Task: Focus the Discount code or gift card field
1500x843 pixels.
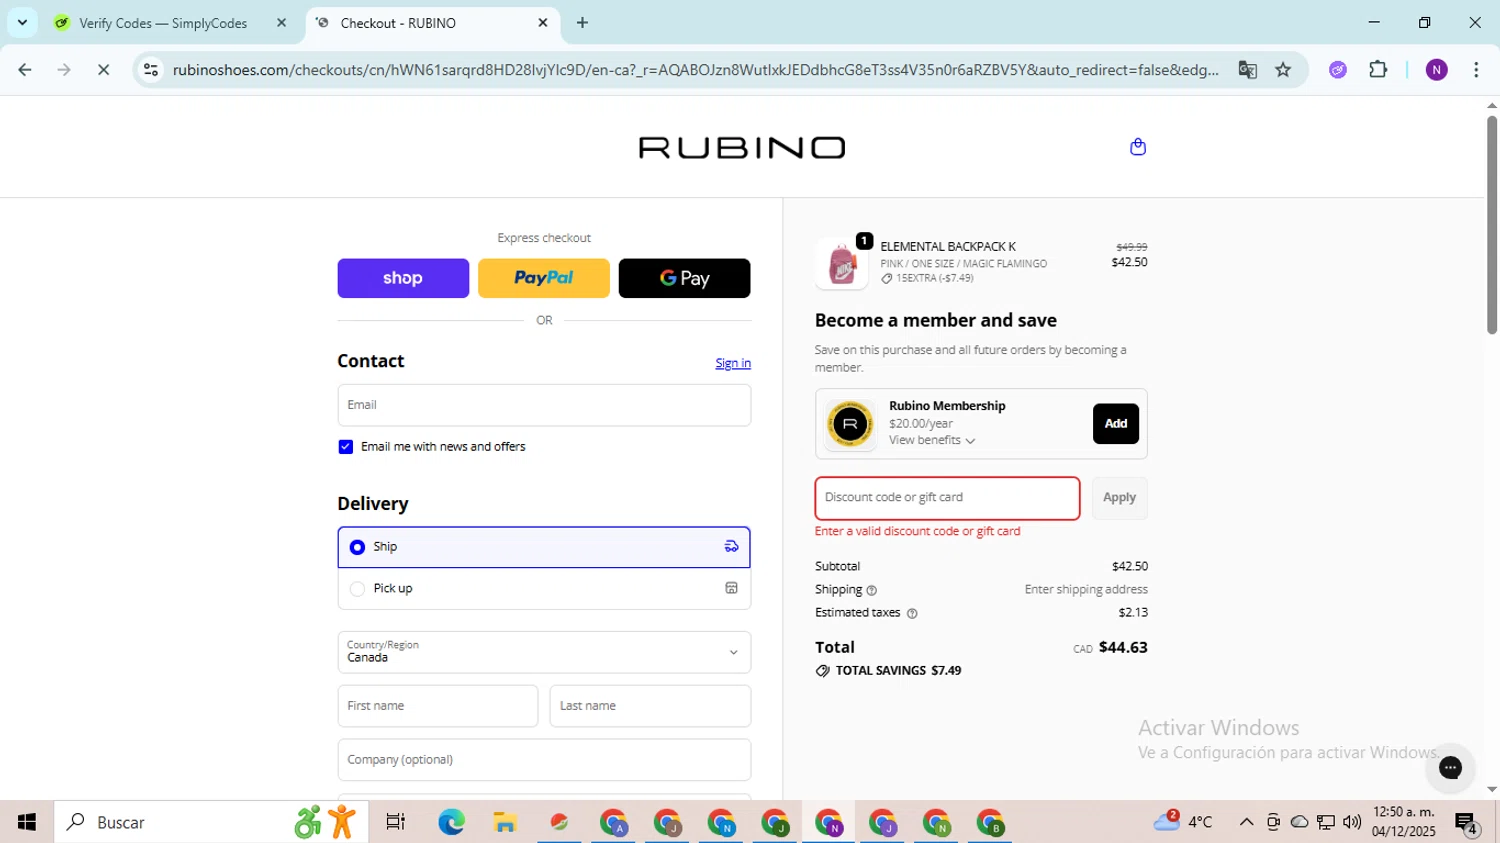Action: [x=947, y=498]
